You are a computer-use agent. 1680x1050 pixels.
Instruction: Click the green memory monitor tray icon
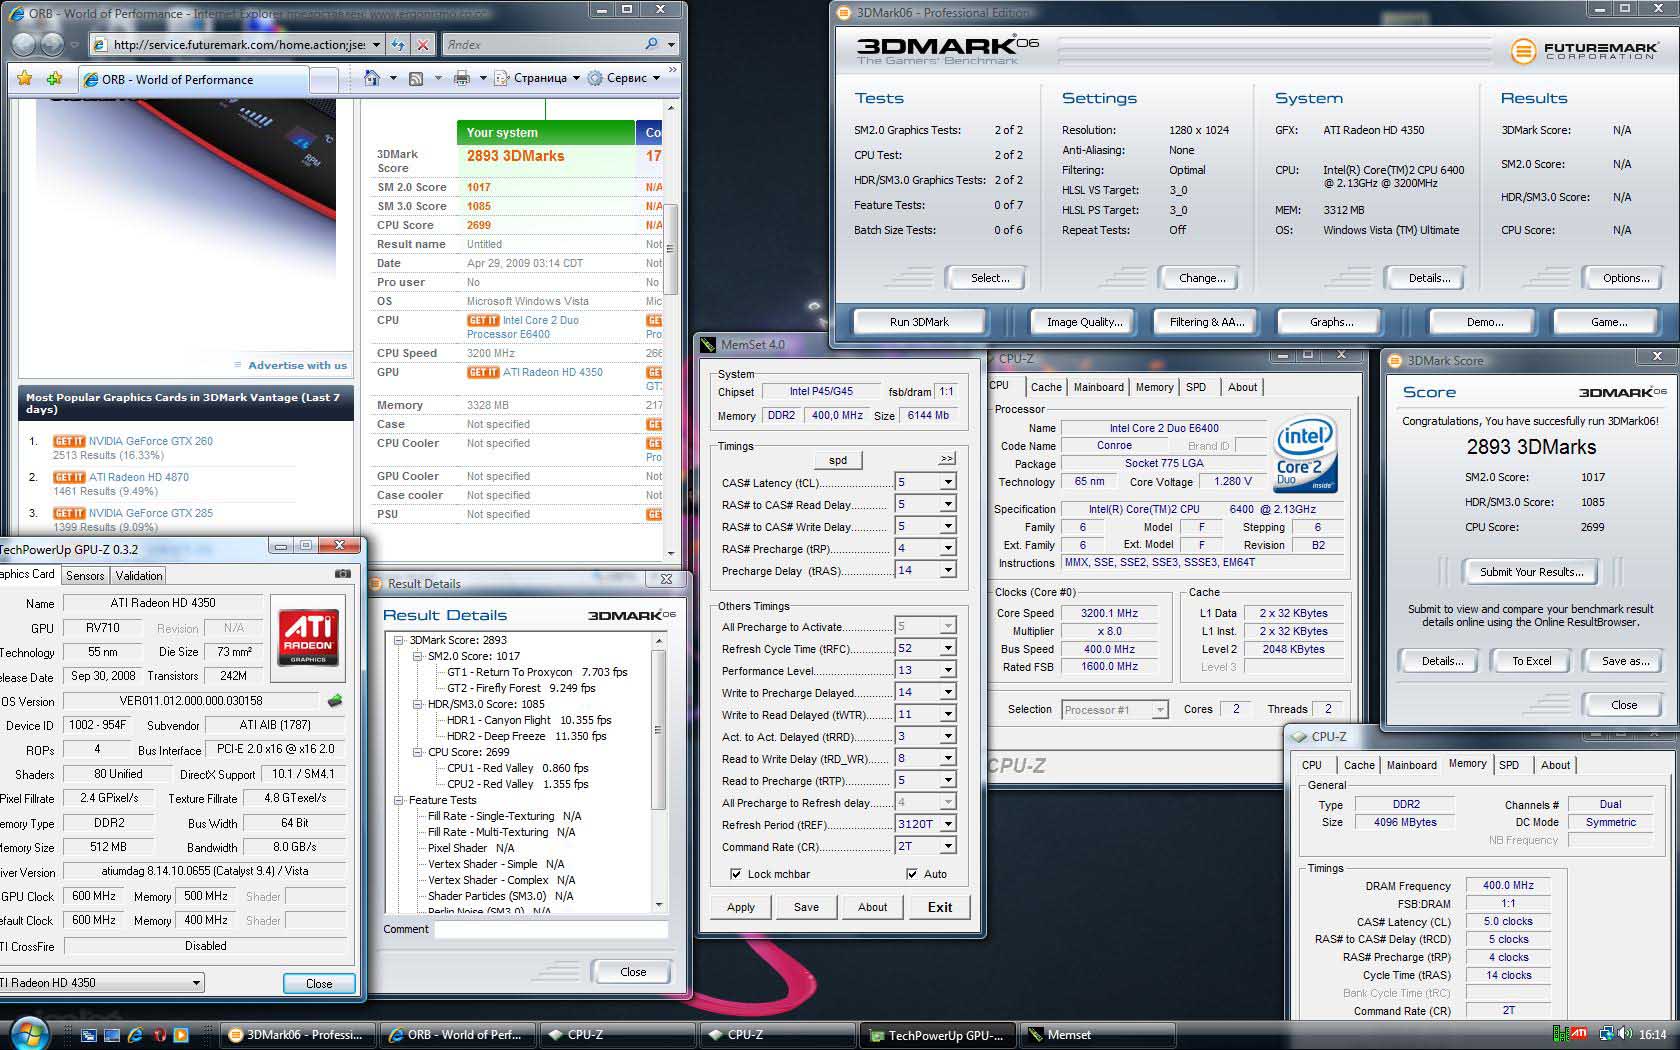pyautogui.click(x=1560, y=1034)
